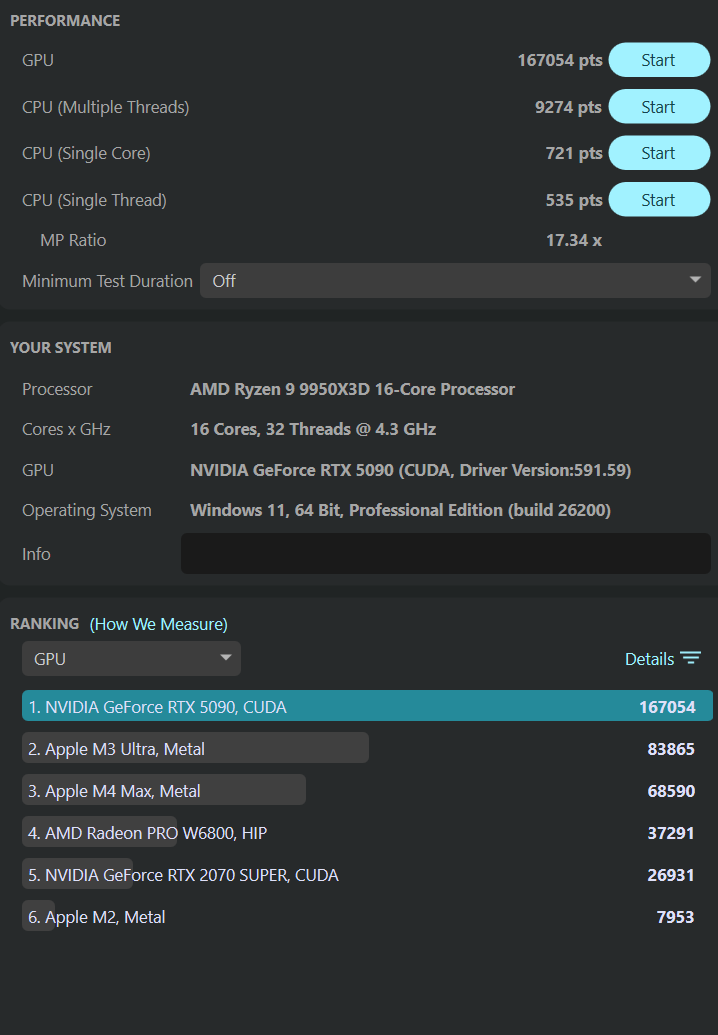Viewport: 718px width, 1035px height.
Task: Click the 7953 ranking score
Action: tap(675, 917)
